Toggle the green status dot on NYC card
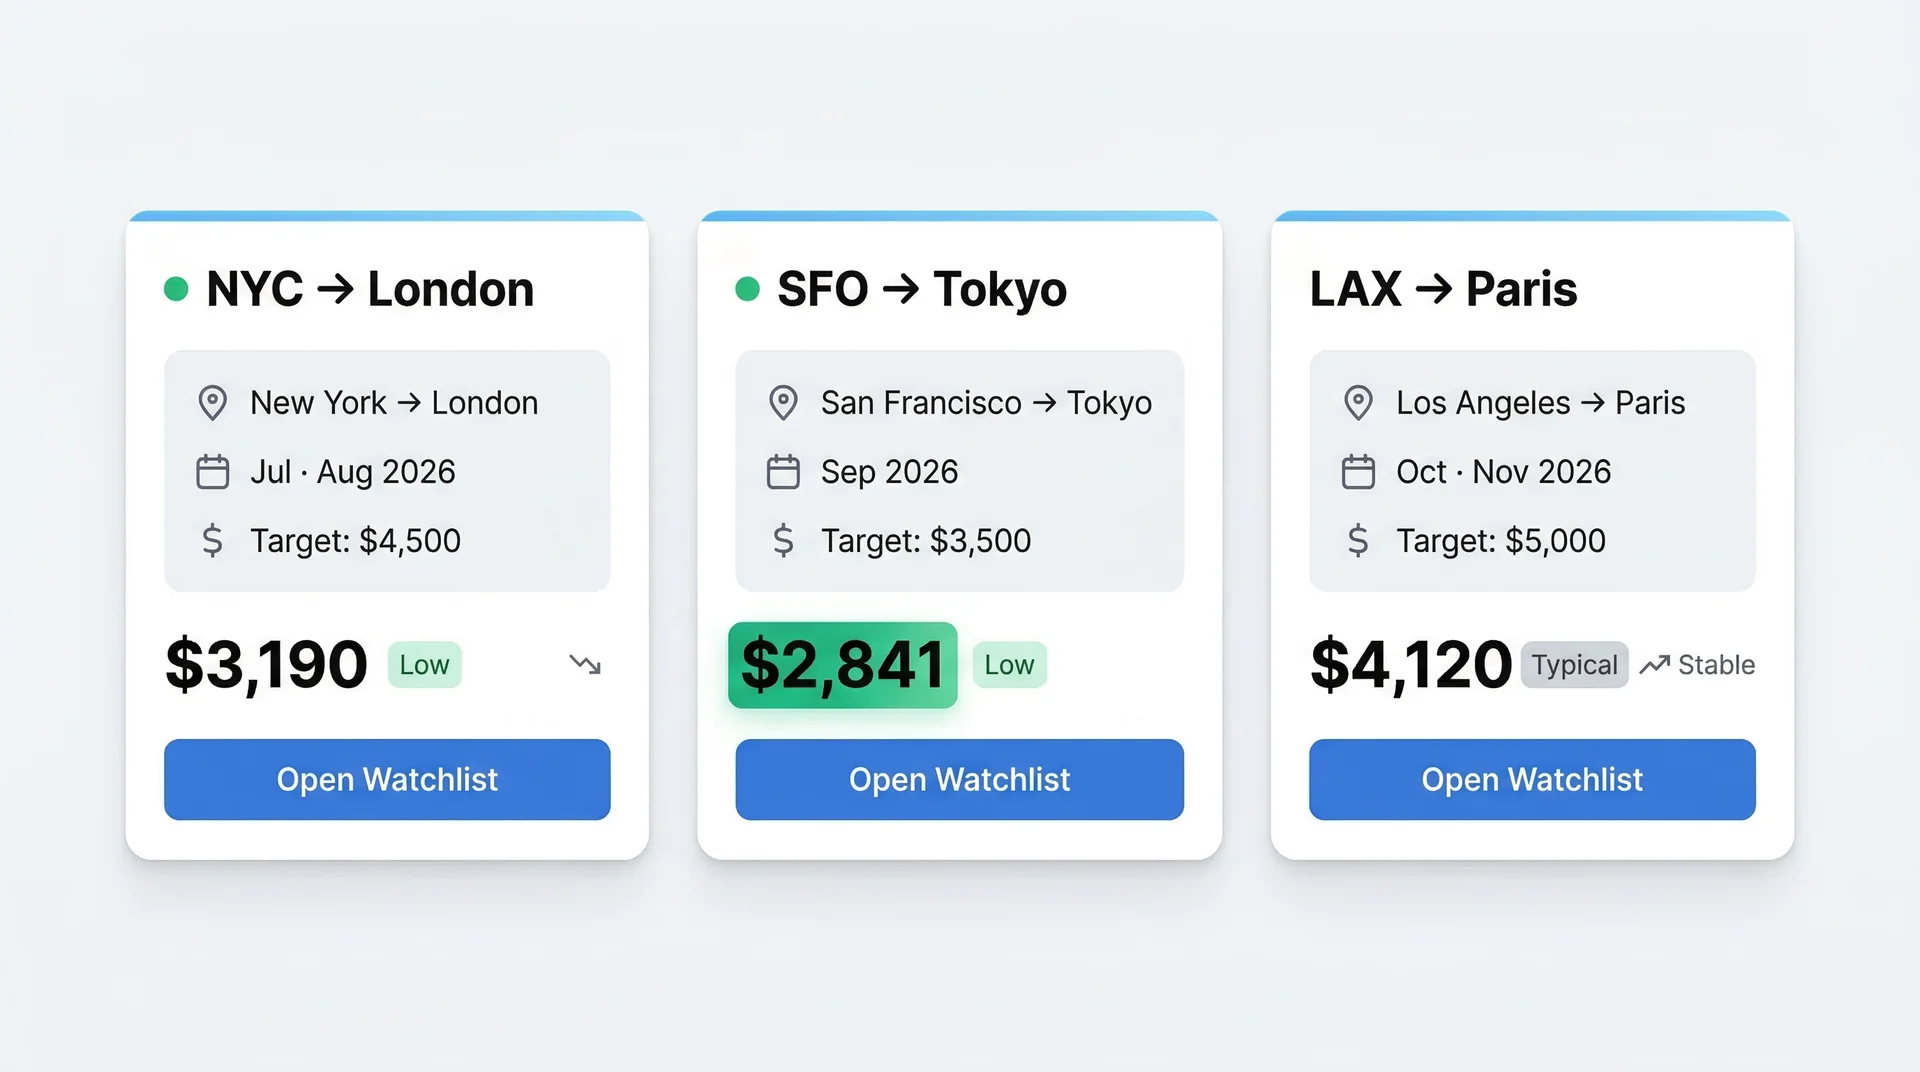The image size is (1920, 1072). 176,288
